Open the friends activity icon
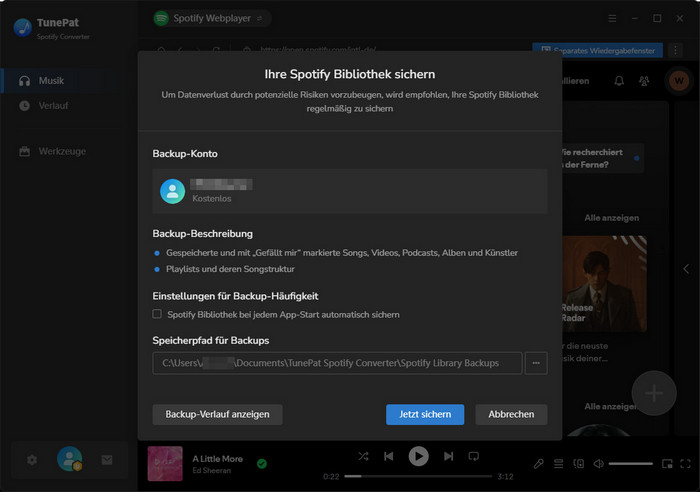Screen dimensions: 700x492 644,81
